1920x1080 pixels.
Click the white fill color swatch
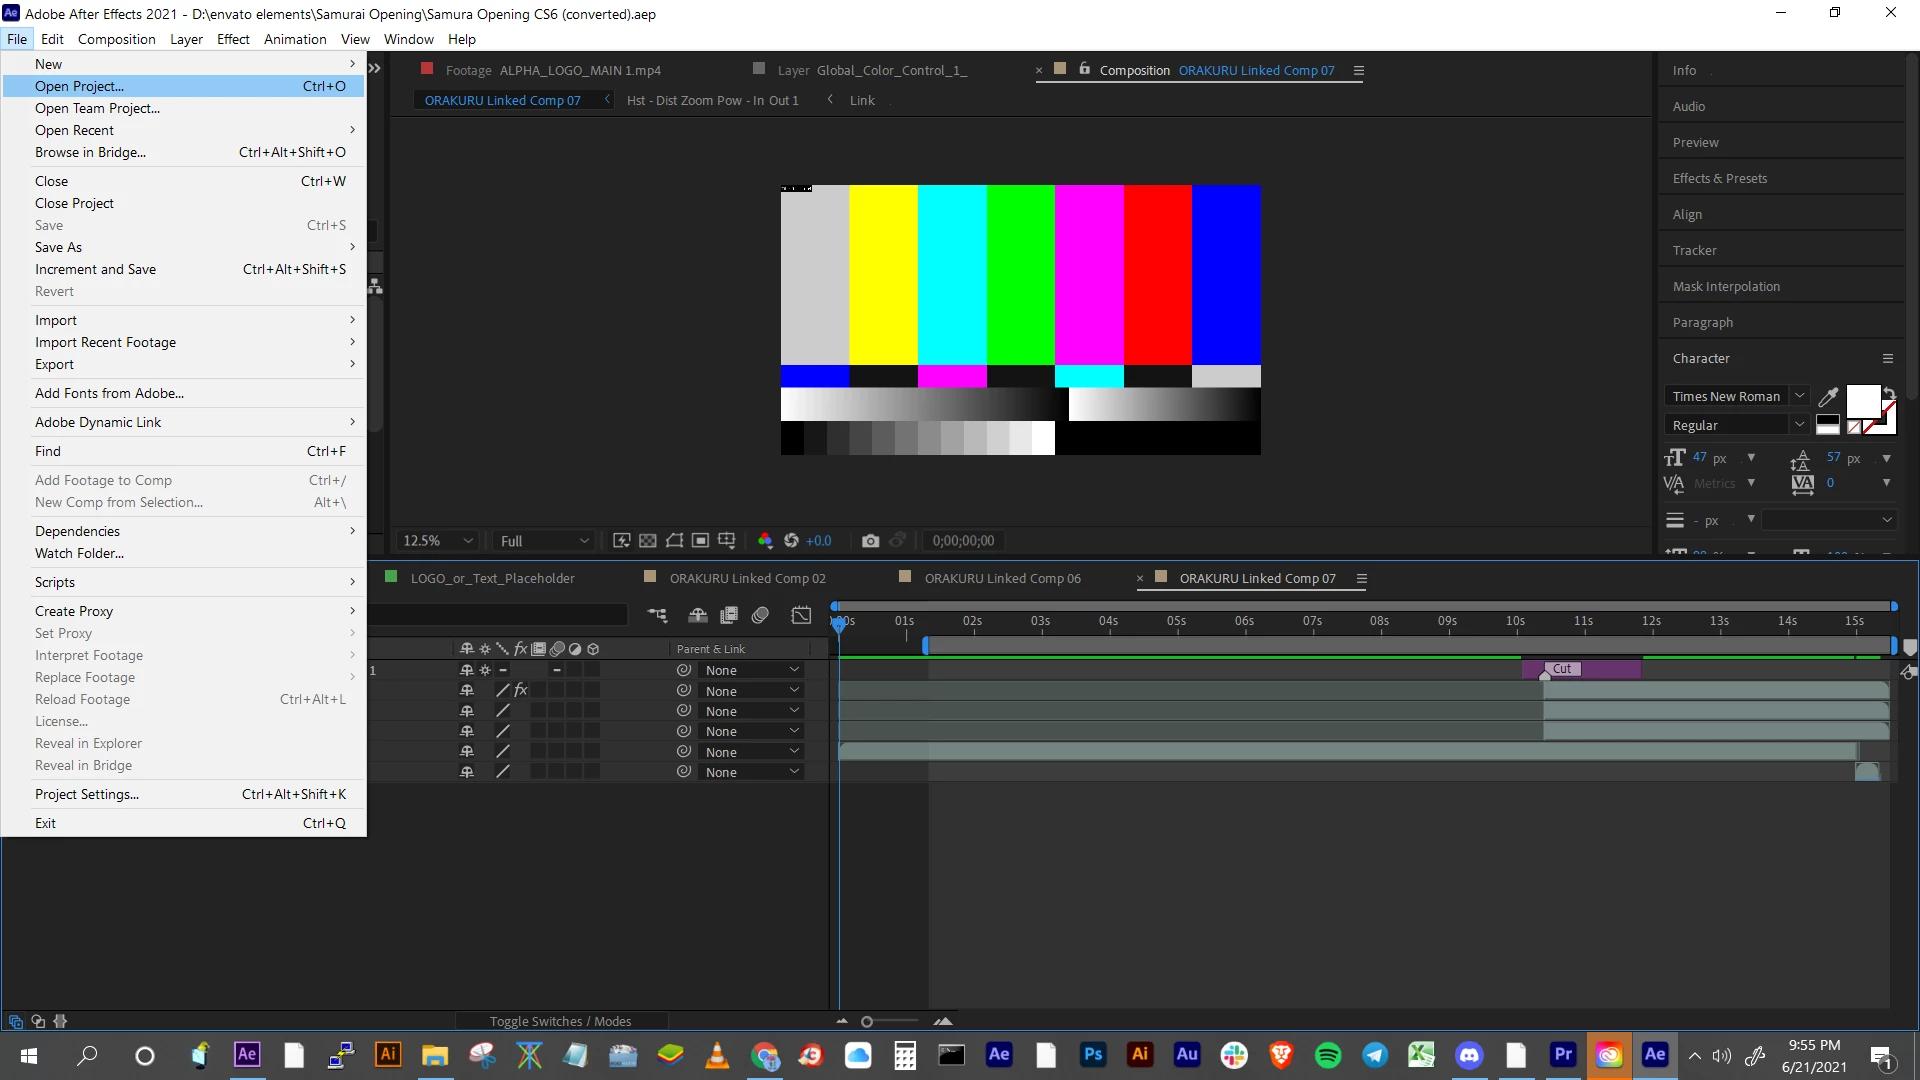pos(1862,401)
